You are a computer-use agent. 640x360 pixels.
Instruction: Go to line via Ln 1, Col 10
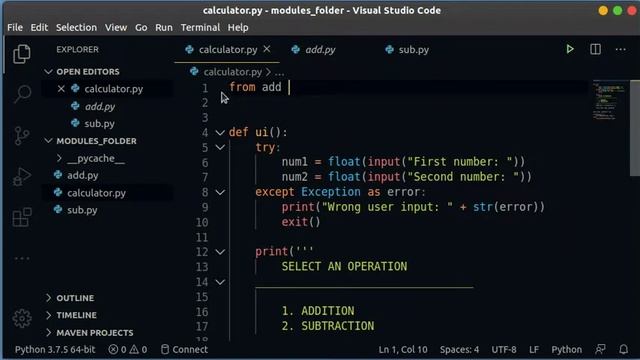[403, 349]
